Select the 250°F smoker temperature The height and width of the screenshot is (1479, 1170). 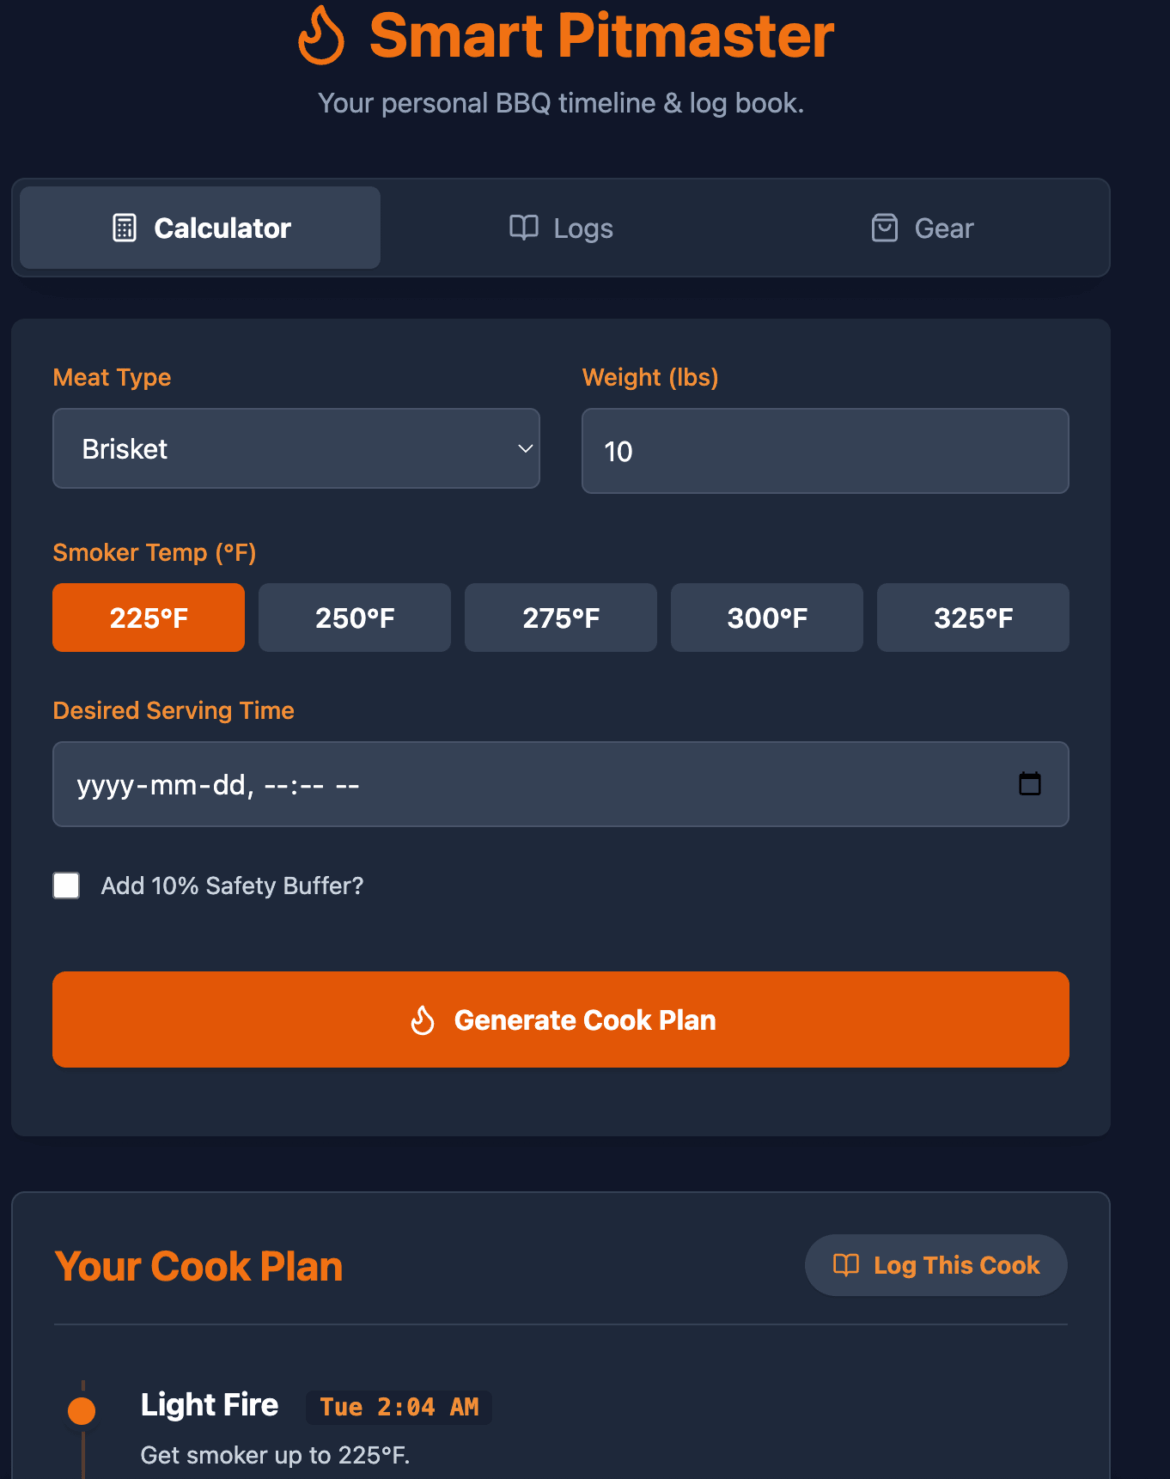[x=354, y=617]
